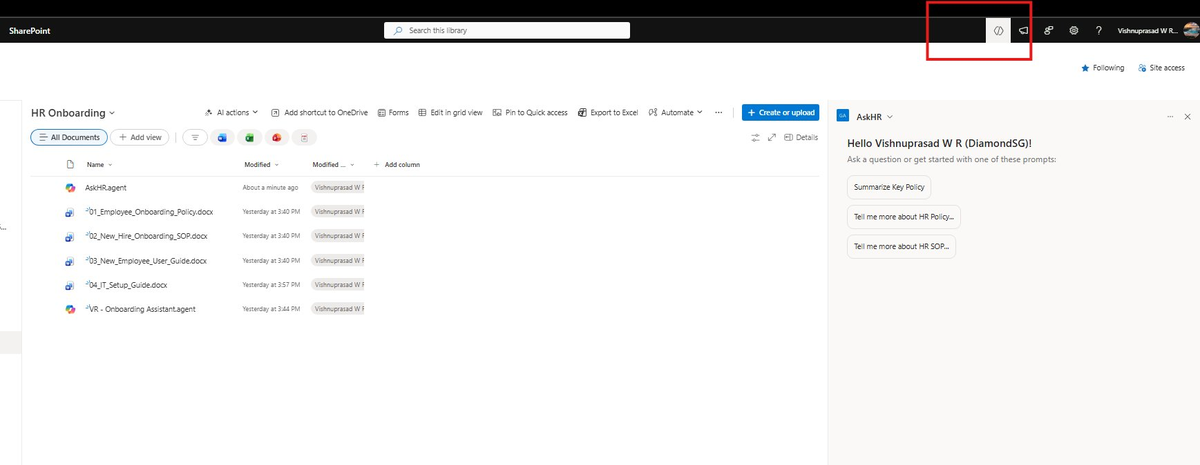Viewport: 1200px width, 465px height.
Task: Open VR - Onboarding Assistant.agent
Action: pyautogui.click(x=141, y=309)
